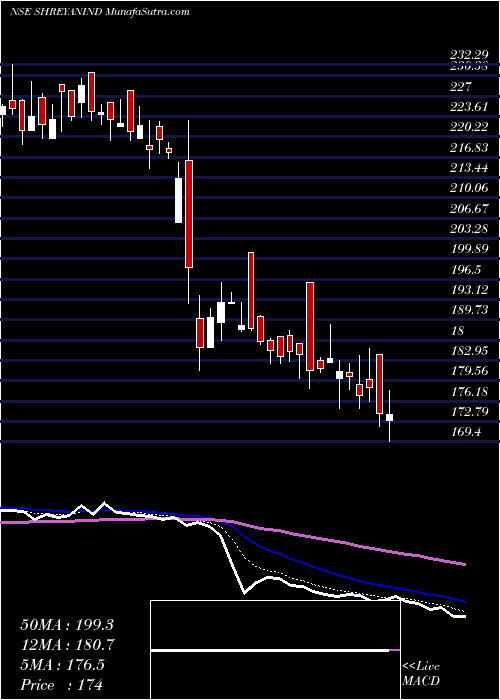Click the NSE SHREYANIND MunafaSutra.com title text

tap(100, 11)
